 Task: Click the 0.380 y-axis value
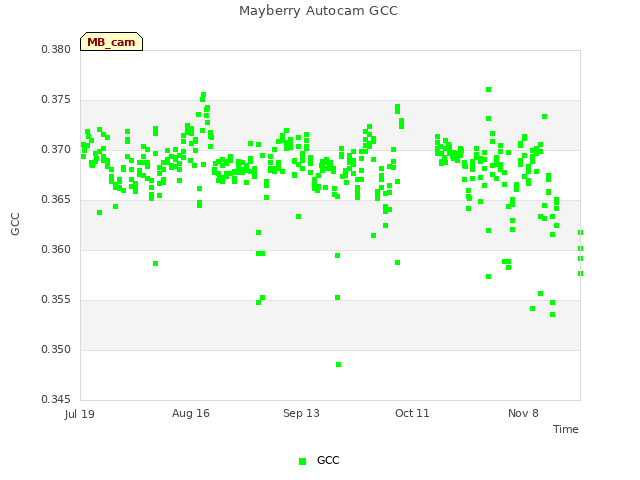(56, 49)
